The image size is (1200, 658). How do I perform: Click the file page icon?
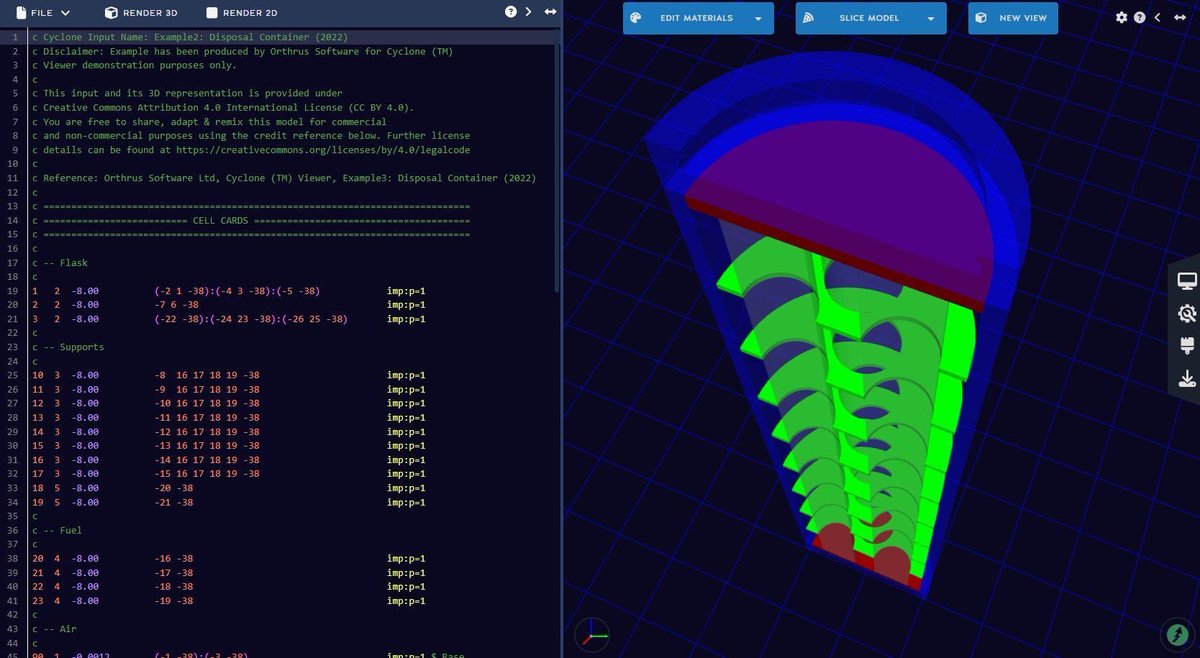[20, 13]
